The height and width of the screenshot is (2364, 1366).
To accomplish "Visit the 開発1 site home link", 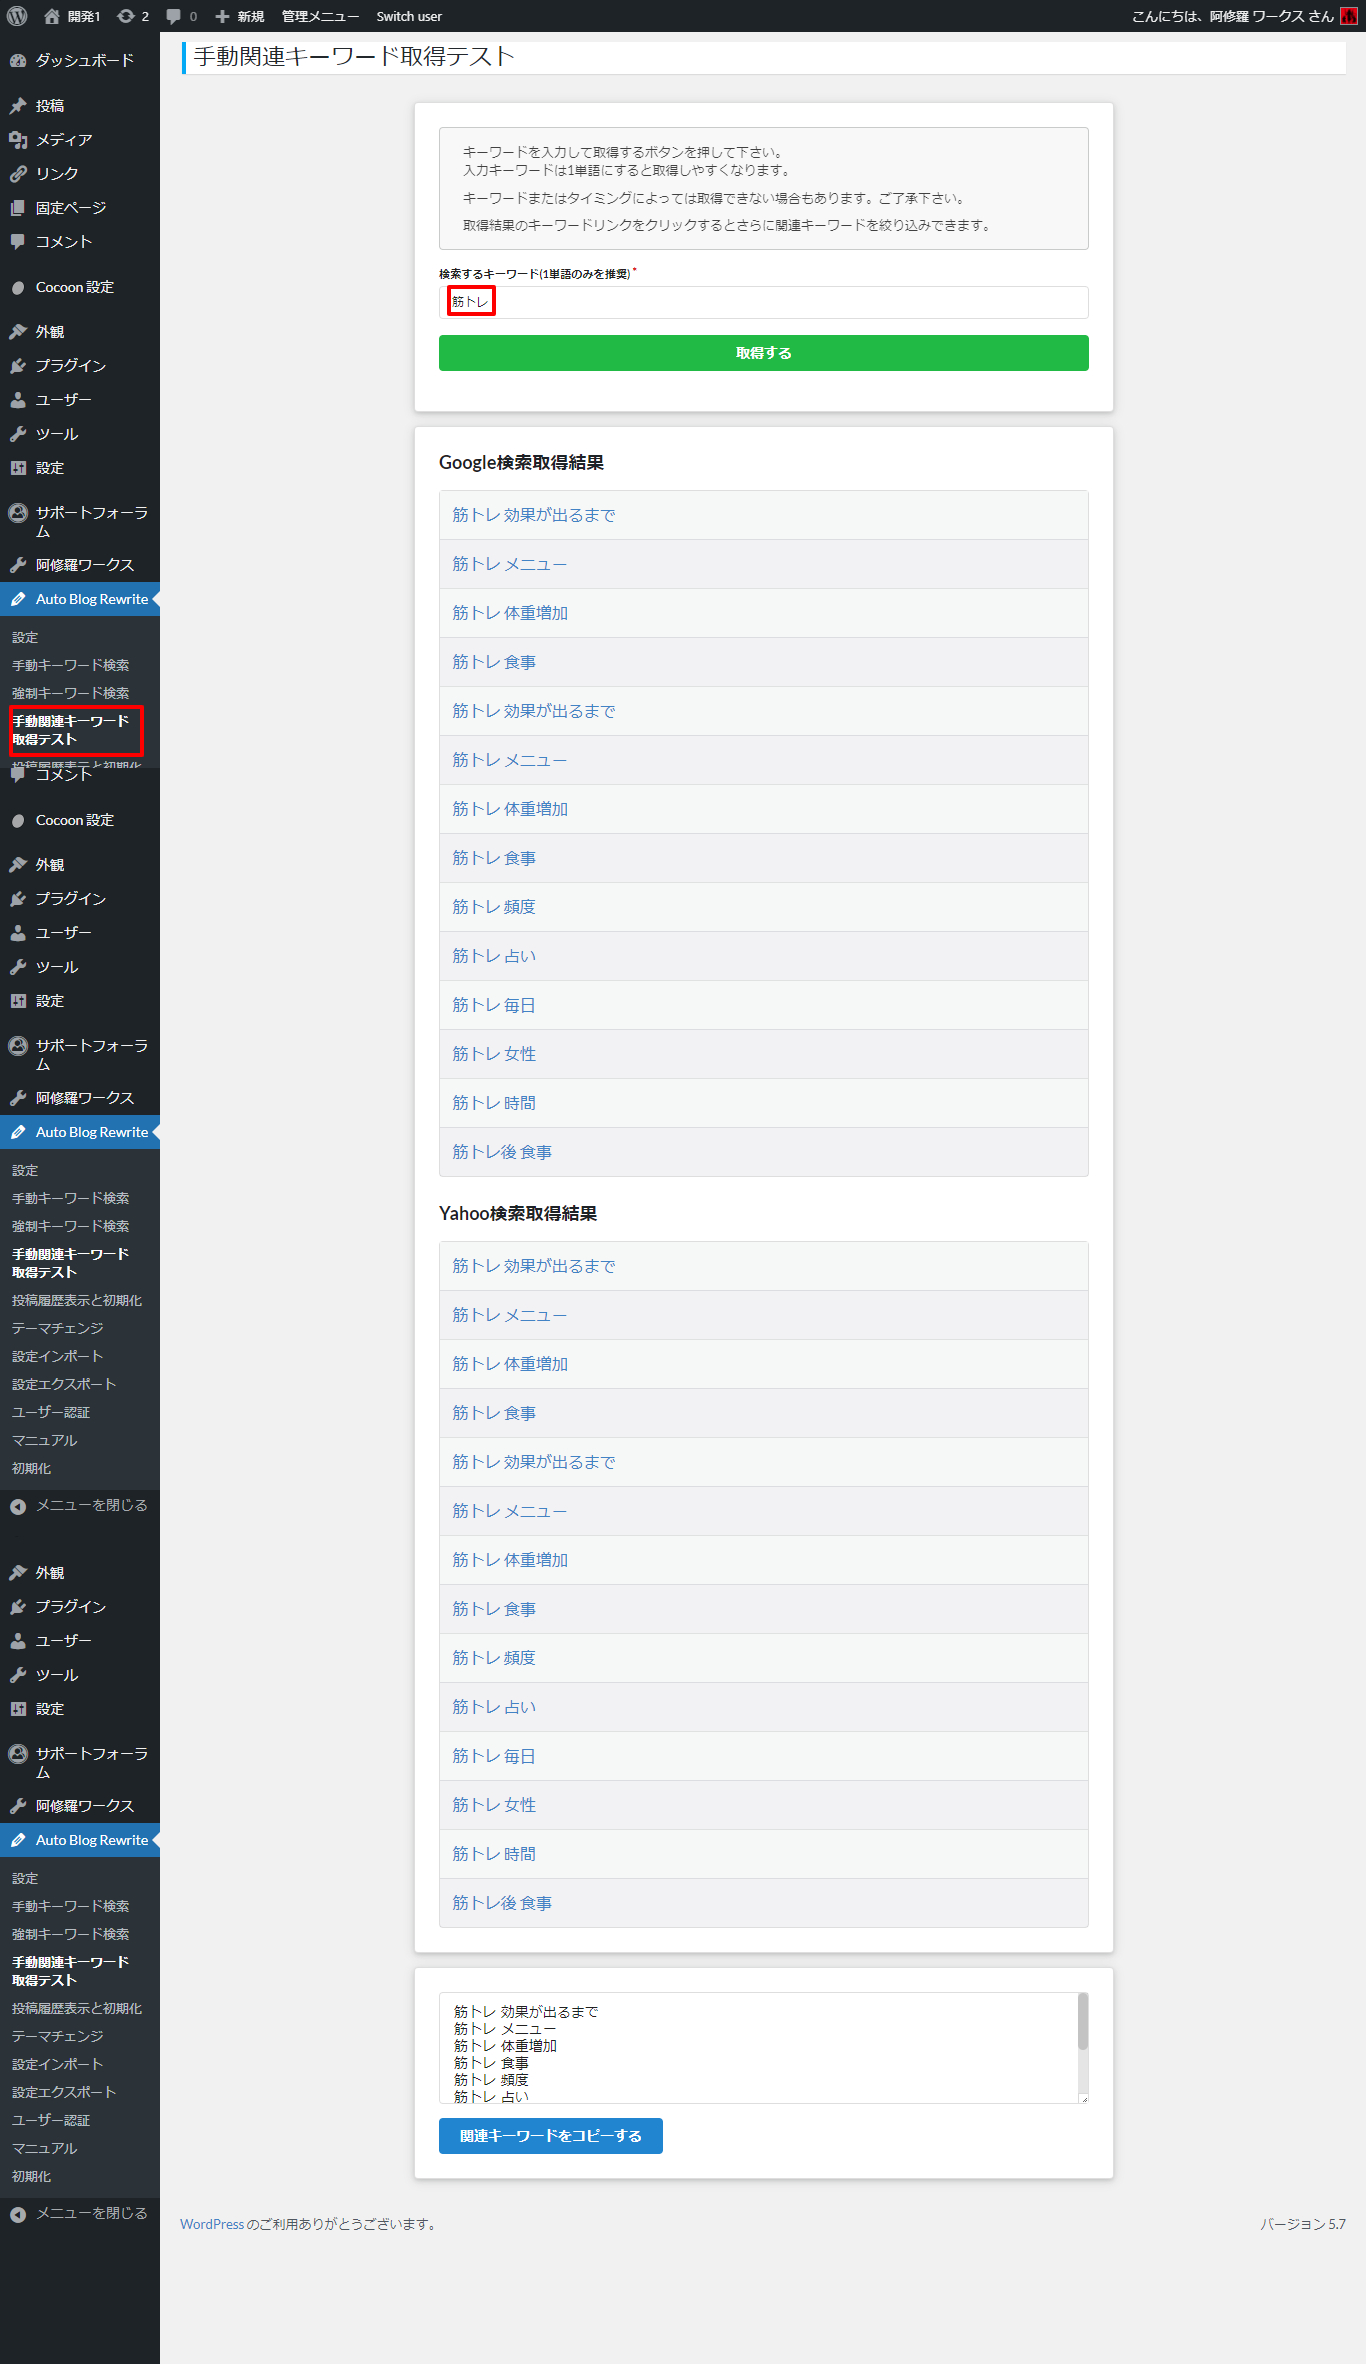I will pos(72,16).
